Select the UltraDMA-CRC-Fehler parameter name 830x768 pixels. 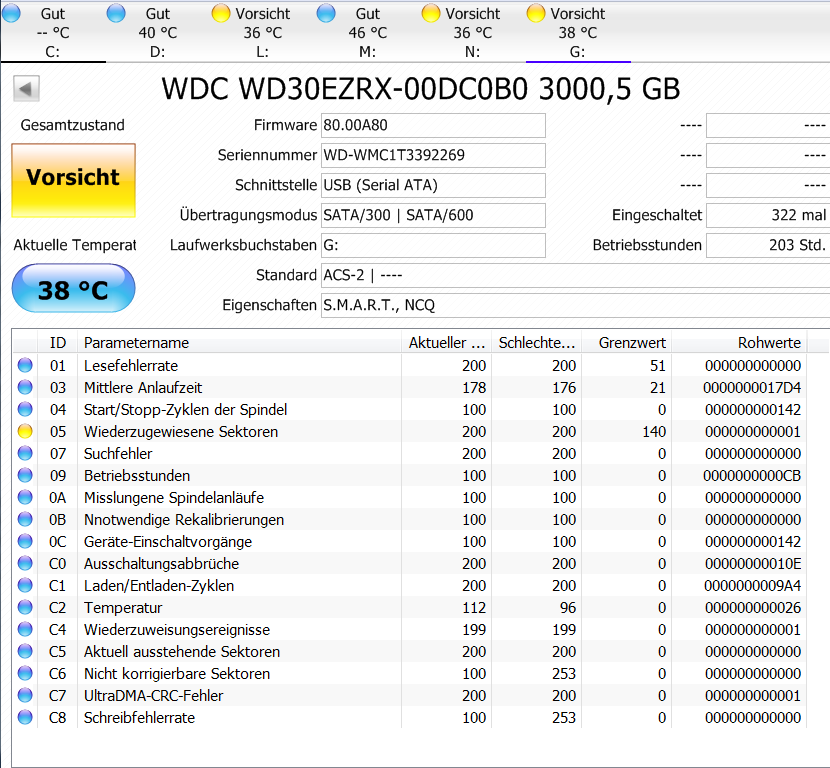[154, 695]
